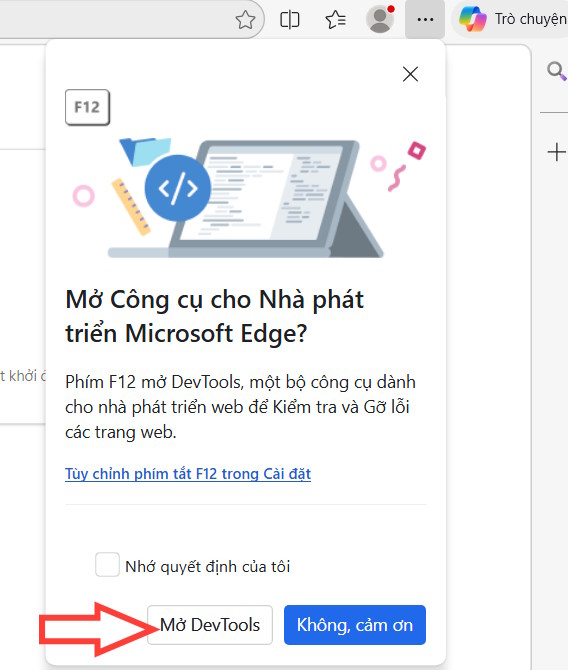This screenshot has width=568, height=670.
Task: Click the sidebar search magnifier icon
Action: pyautogui.click(x=556, y=71)
